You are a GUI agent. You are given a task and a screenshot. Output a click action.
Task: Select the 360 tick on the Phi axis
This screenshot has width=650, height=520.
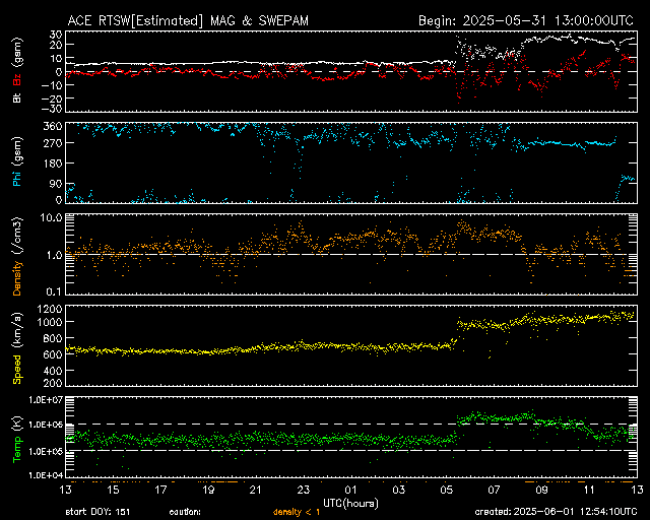coord(53,126)
